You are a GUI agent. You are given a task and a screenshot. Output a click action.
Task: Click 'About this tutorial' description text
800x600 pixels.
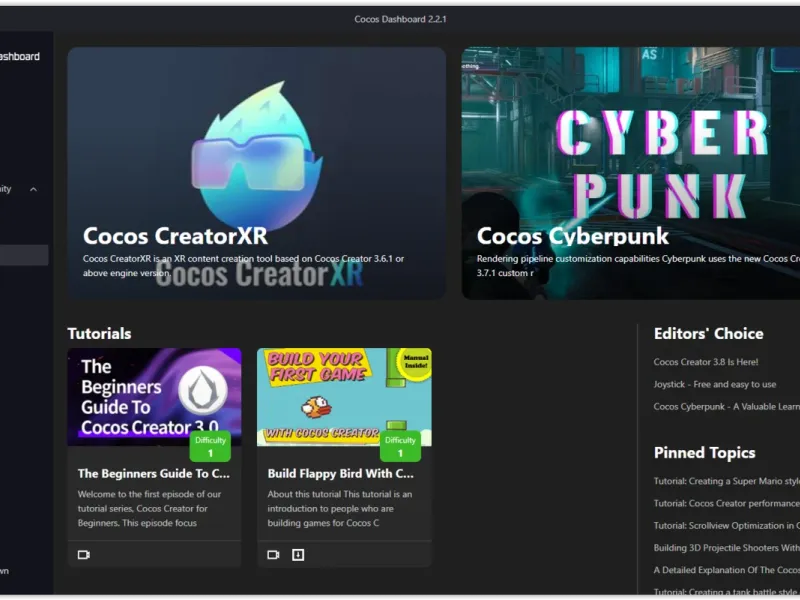coord(340,509)
